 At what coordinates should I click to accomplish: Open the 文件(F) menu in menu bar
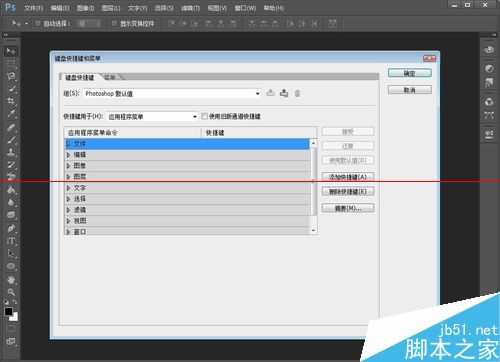tap(34, 8)
